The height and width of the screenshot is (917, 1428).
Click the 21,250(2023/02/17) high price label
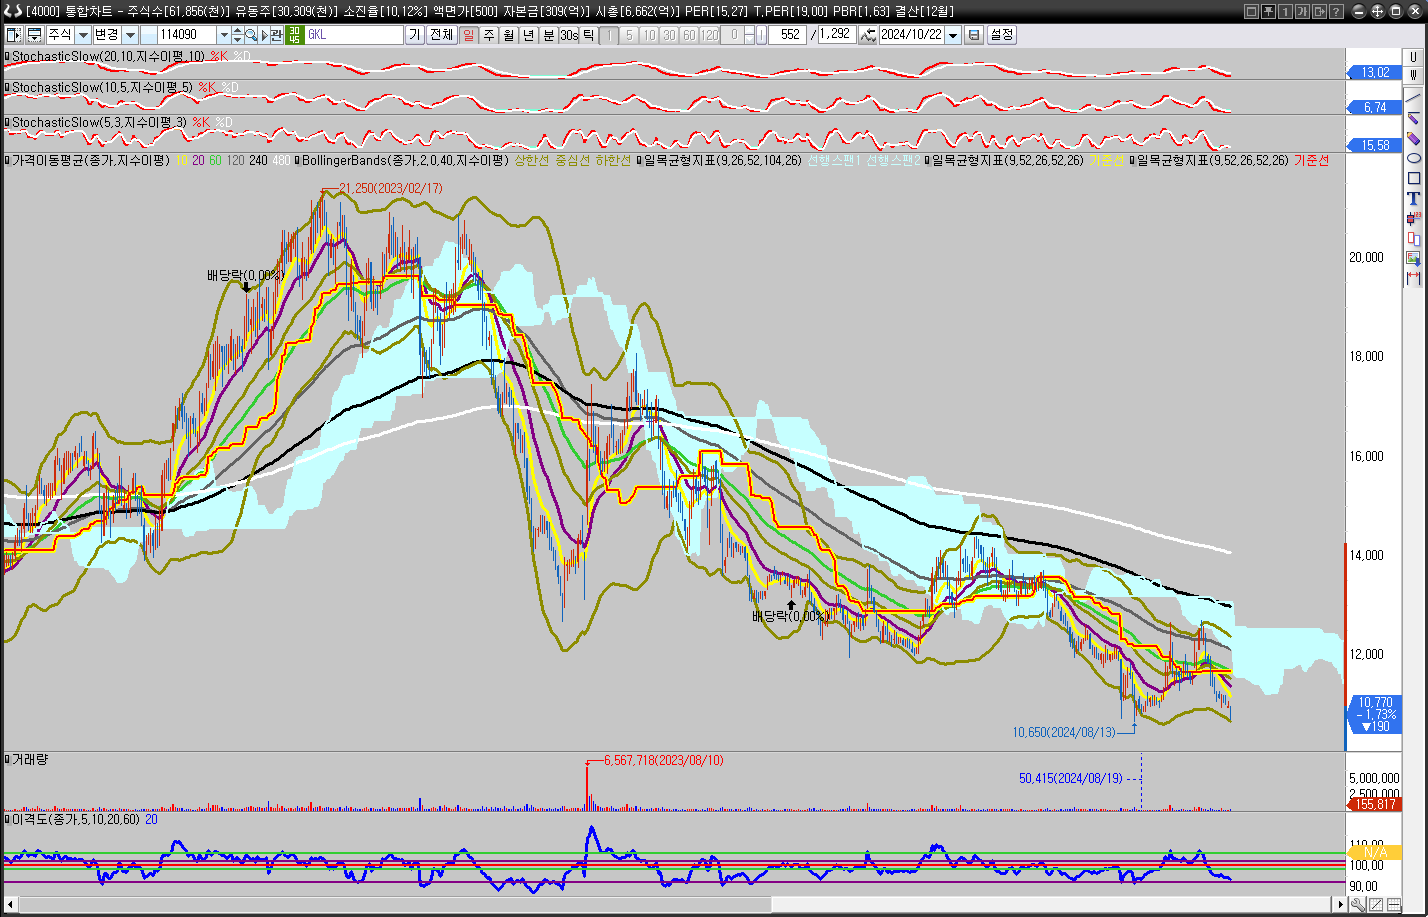[390, 188]
